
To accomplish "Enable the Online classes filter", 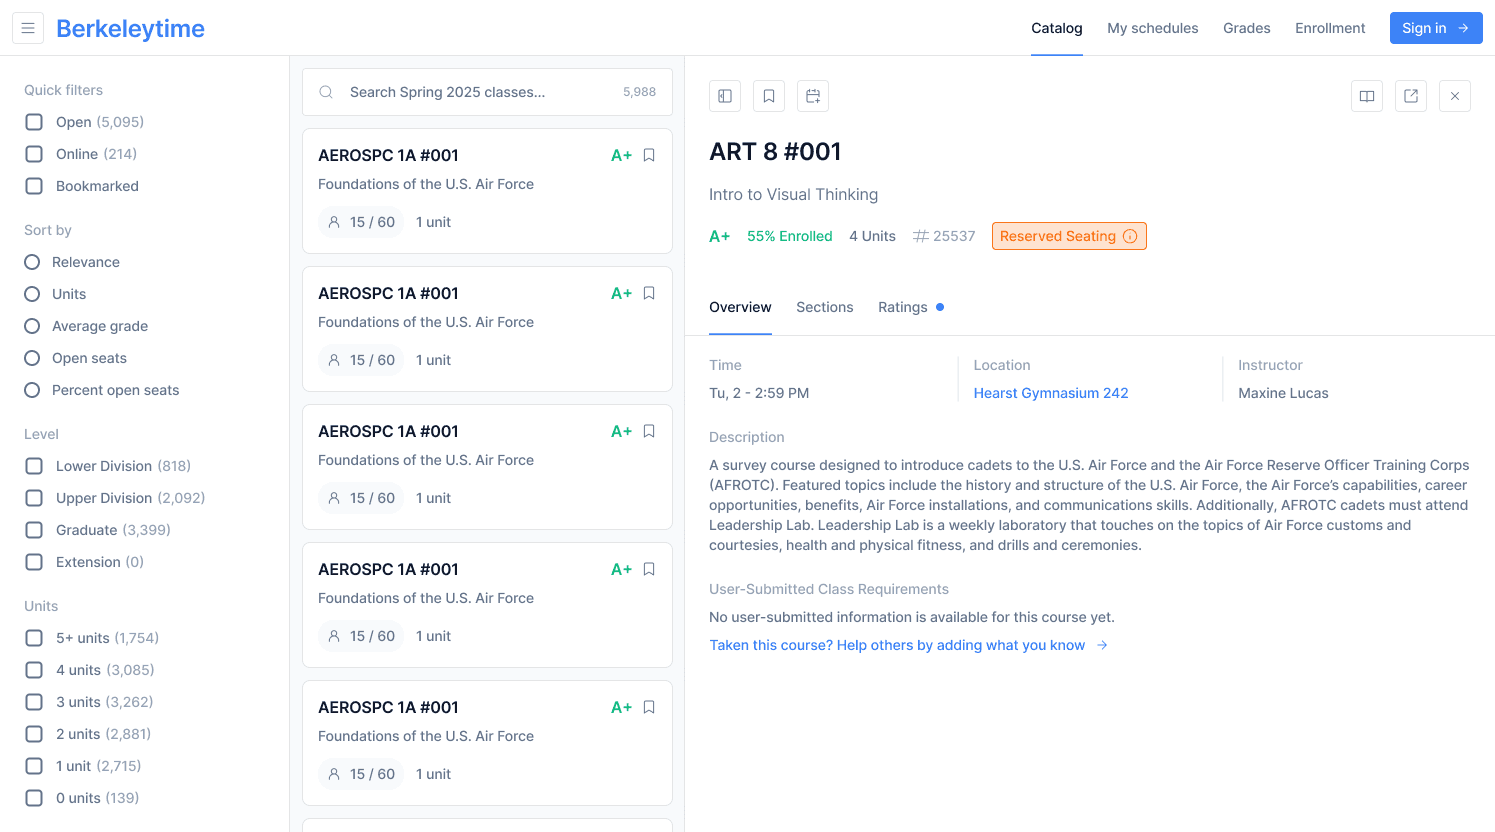I will (34, 154).
